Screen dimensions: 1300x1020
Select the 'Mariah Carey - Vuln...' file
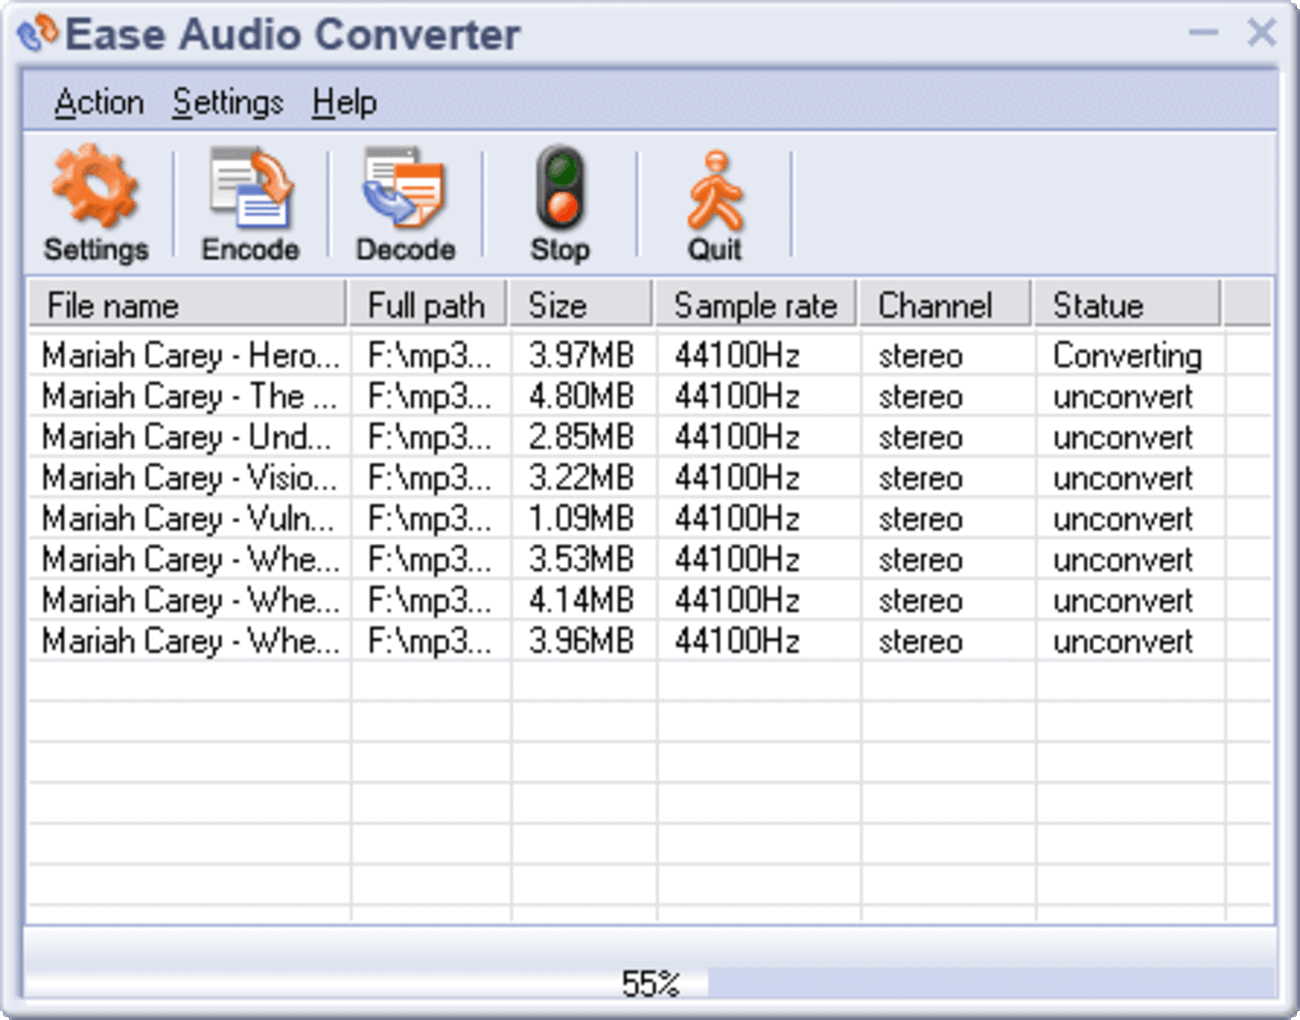coord(189,520)
